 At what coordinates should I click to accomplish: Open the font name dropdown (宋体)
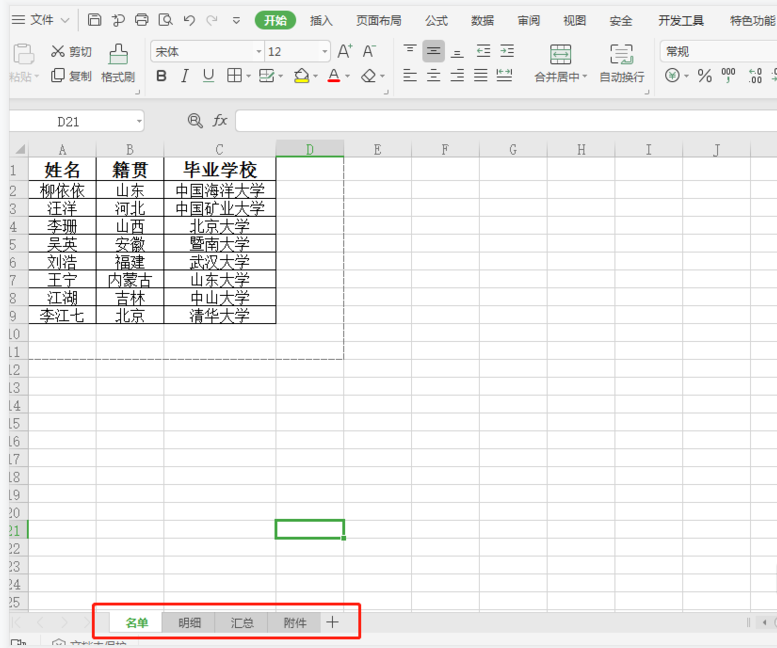(x=259, y=52)
